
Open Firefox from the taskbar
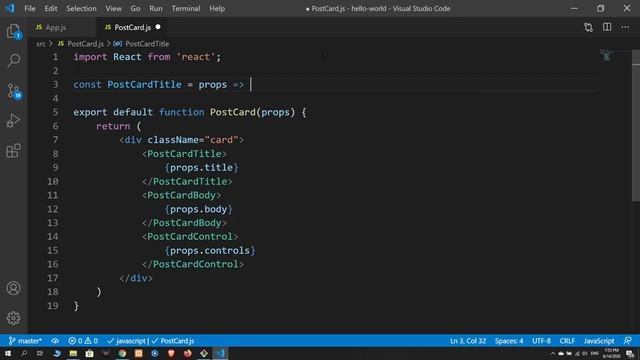187,353
